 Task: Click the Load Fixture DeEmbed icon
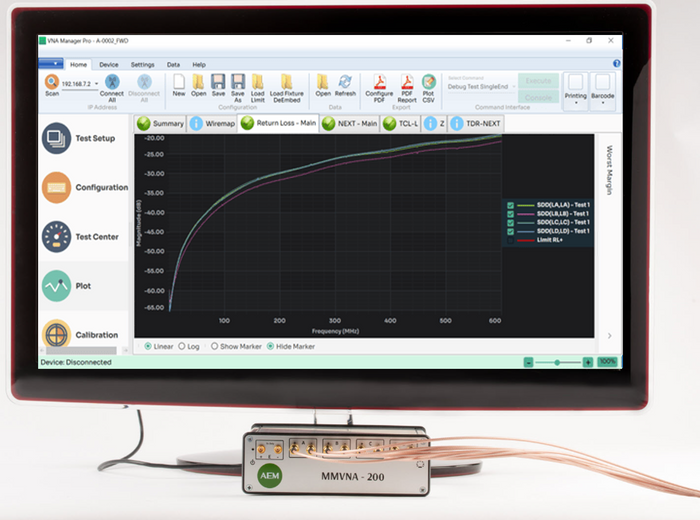287,82
